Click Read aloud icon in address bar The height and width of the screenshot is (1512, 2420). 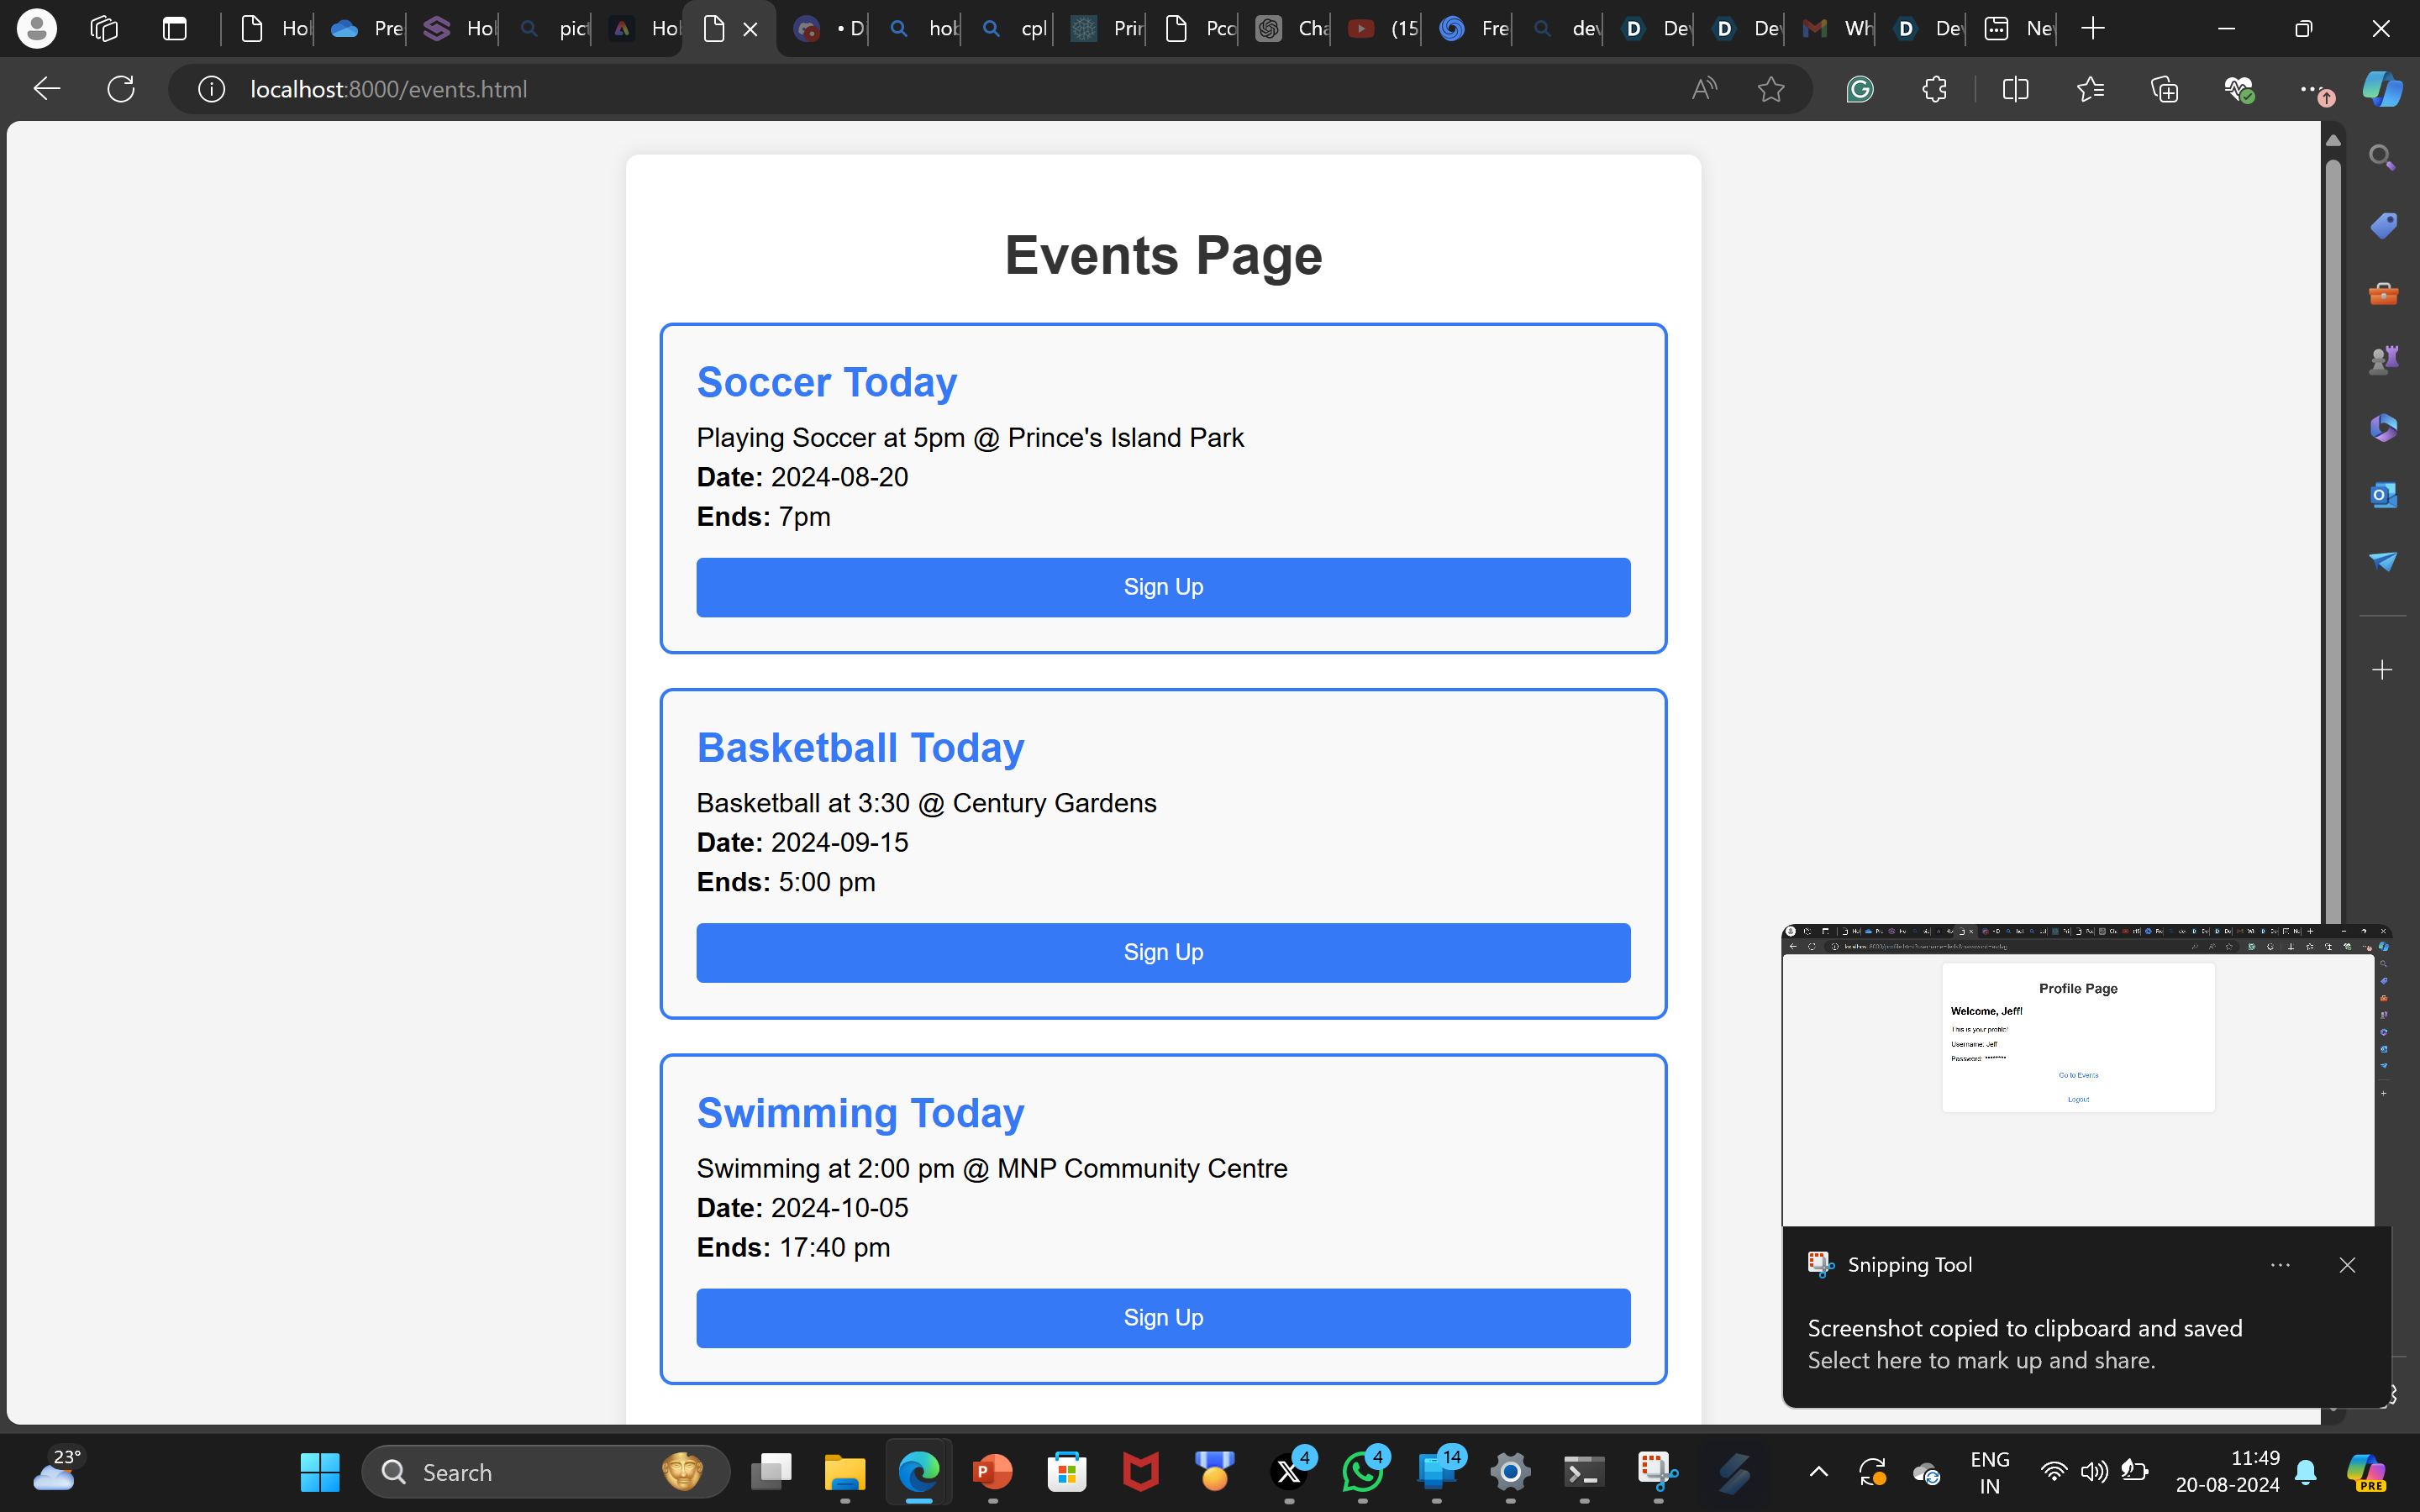click(1704, 89)
